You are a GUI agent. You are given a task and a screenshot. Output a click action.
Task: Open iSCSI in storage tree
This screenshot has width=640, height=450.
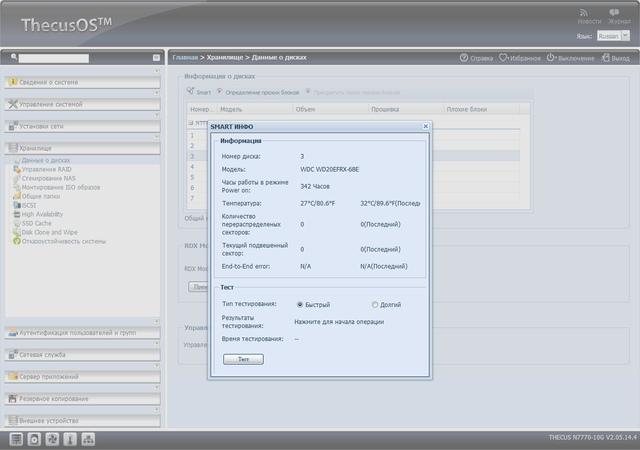click(29, 205)
